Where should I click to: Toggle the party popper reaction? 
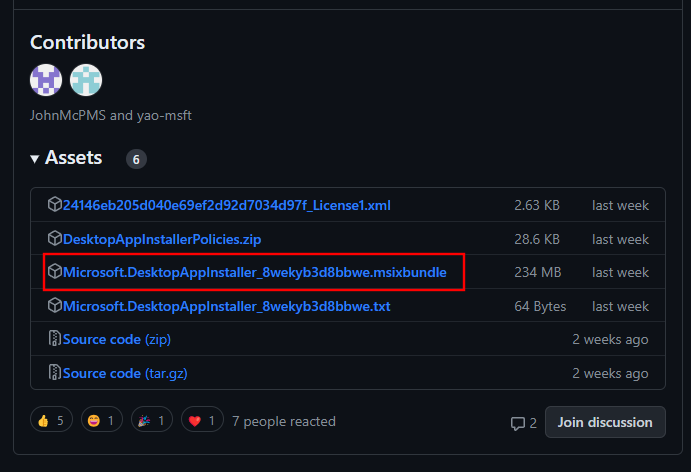click(152, 422)
